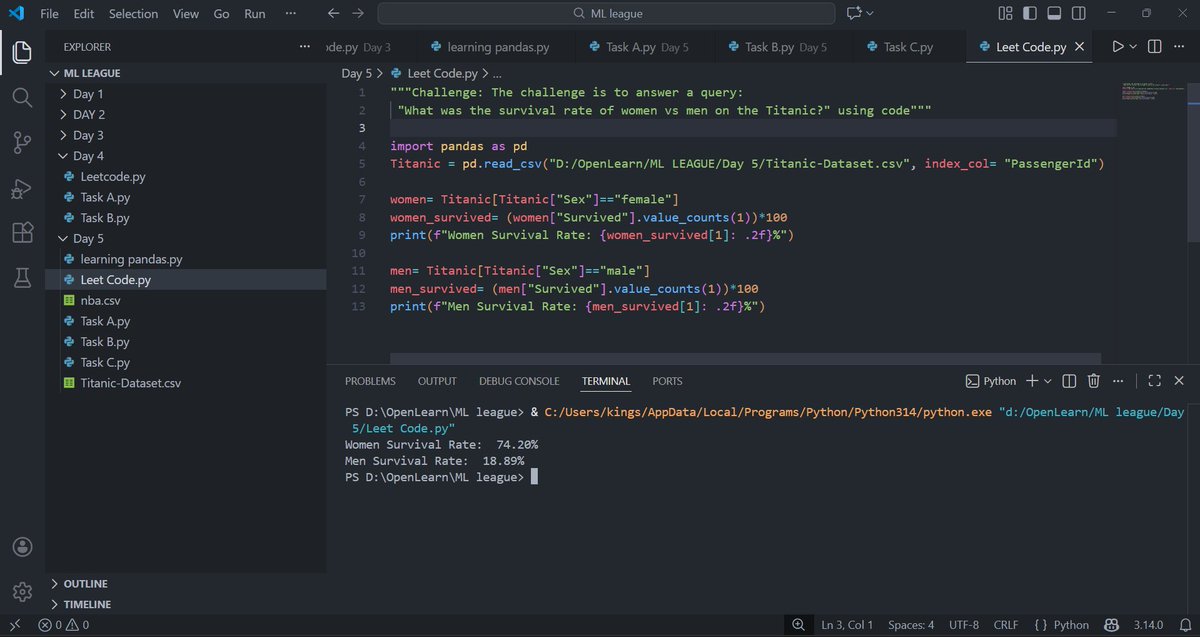The image size is (1200, 637).
Task: Open the Copilot chat icon
Action: 853,14
